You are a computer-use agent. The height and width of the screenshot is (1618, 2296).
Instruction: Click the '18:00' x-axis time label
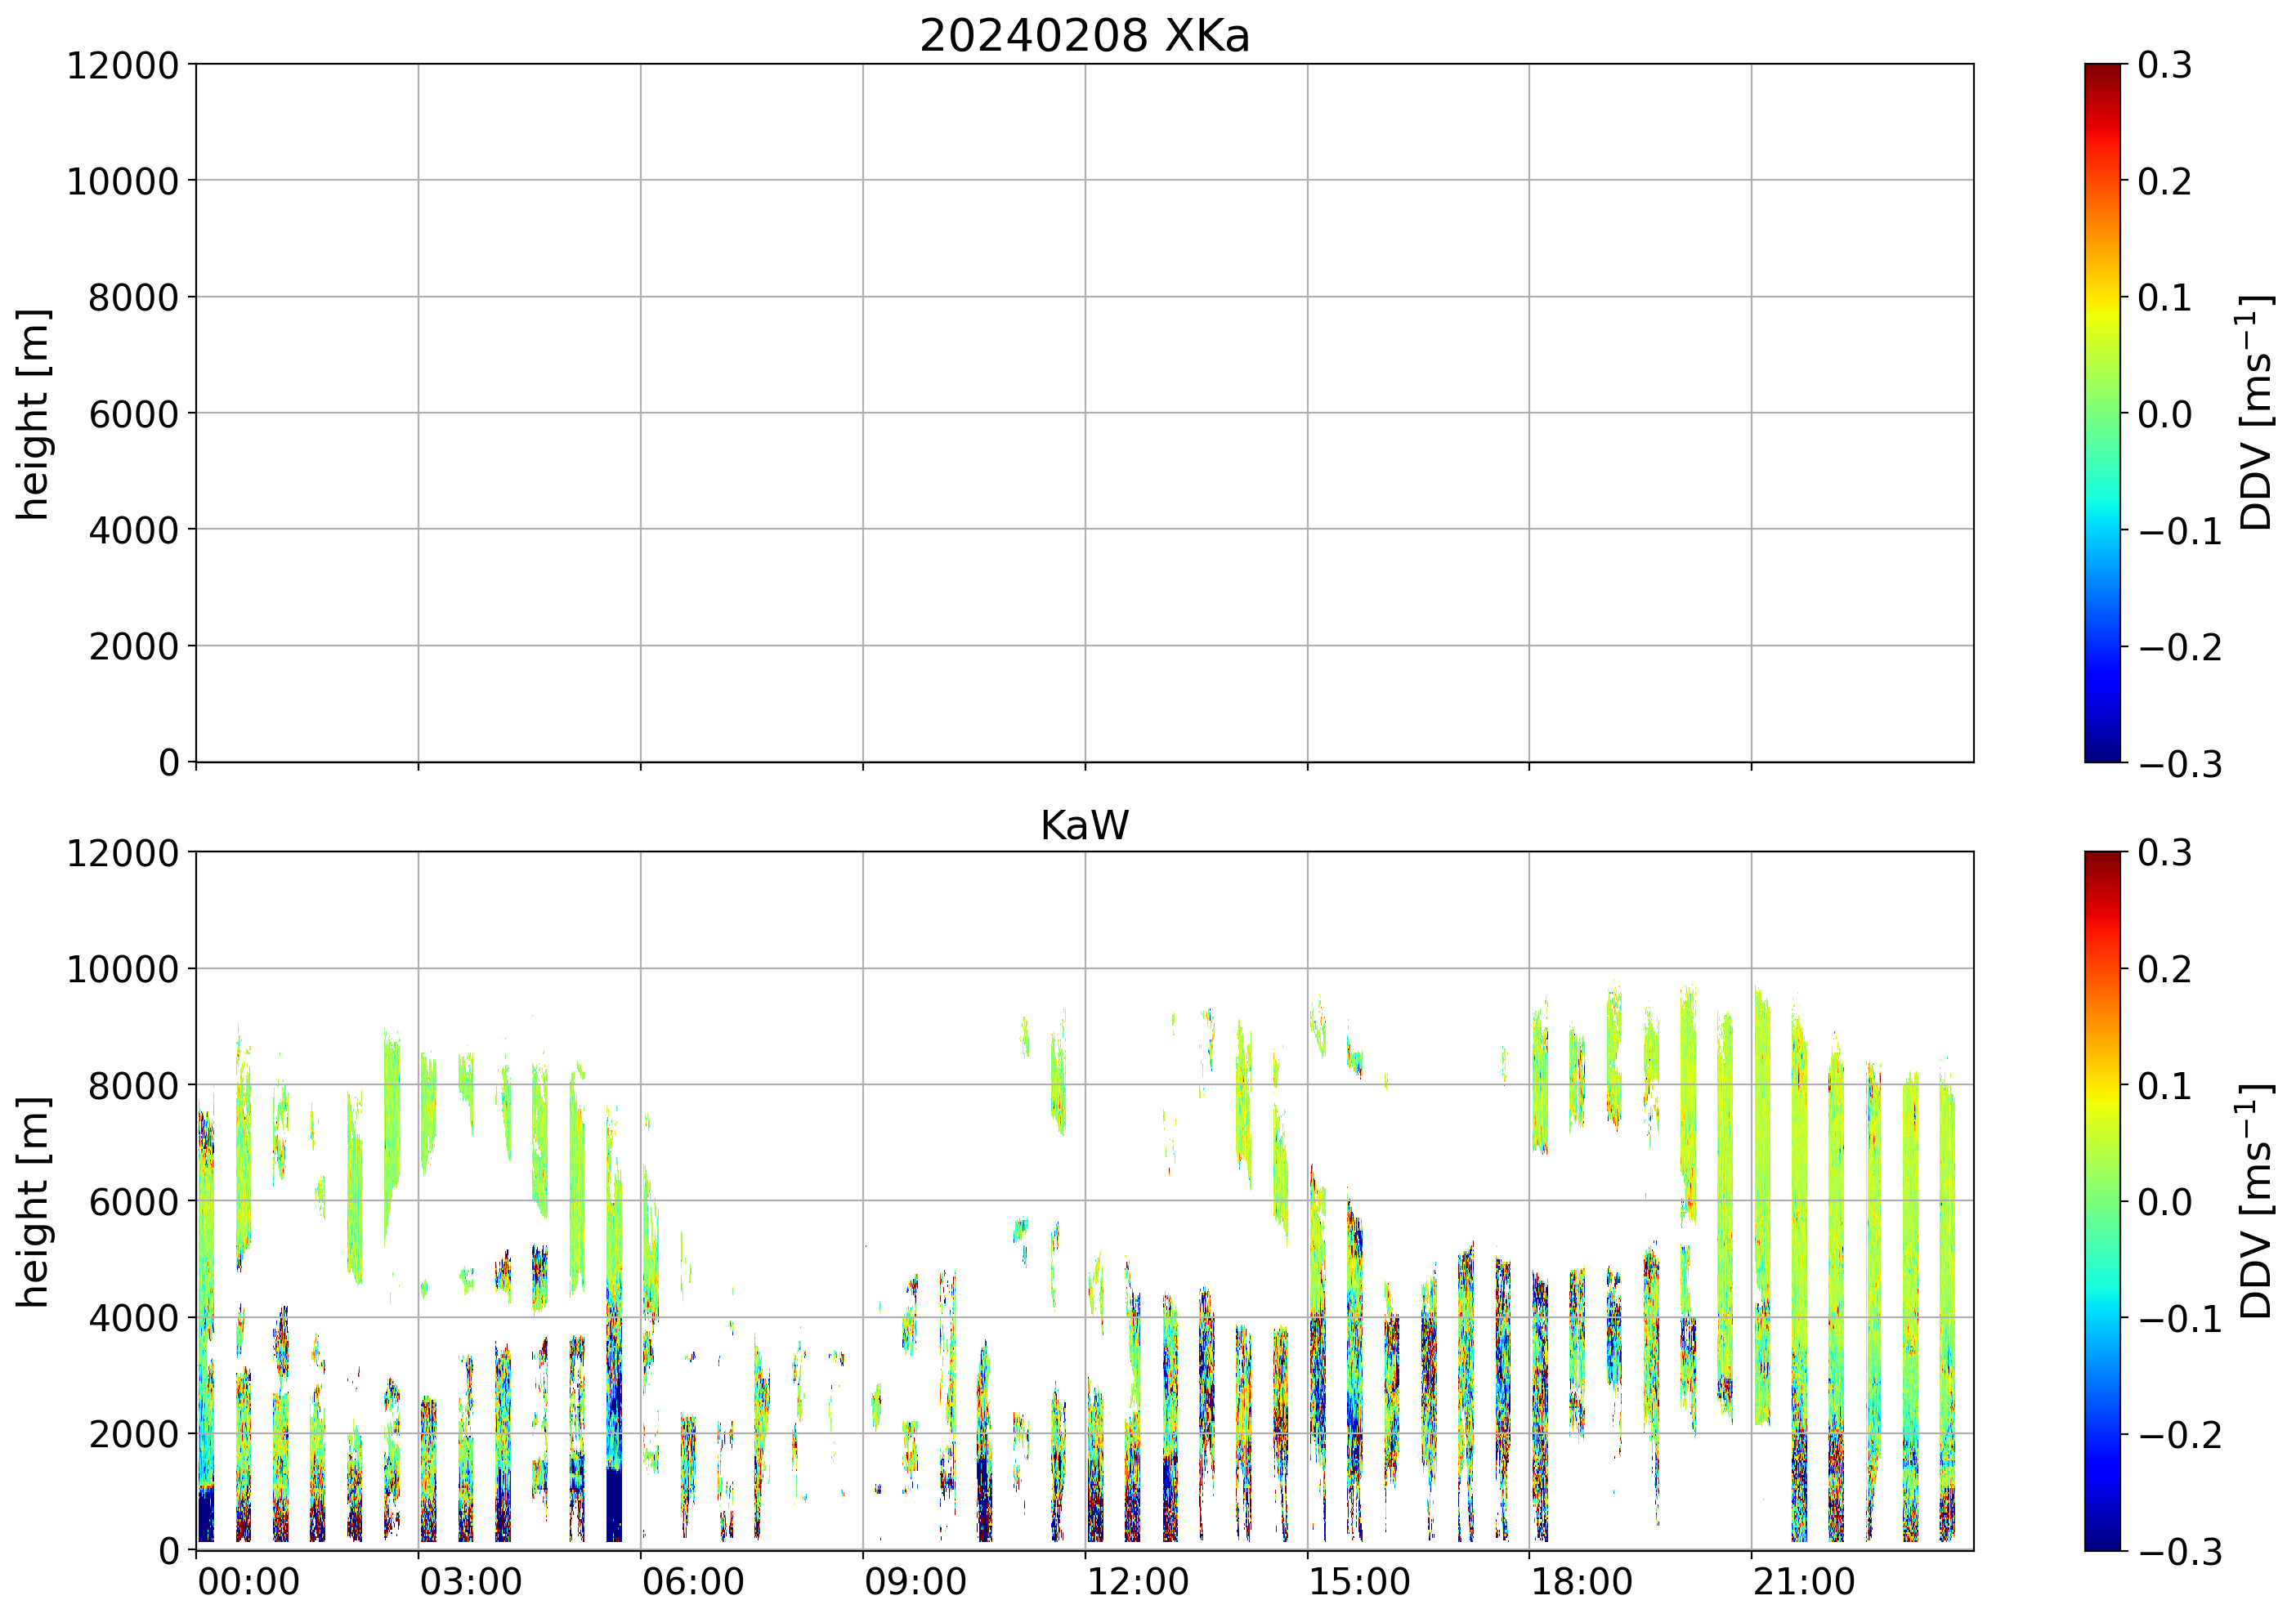pos(1581,1583)
